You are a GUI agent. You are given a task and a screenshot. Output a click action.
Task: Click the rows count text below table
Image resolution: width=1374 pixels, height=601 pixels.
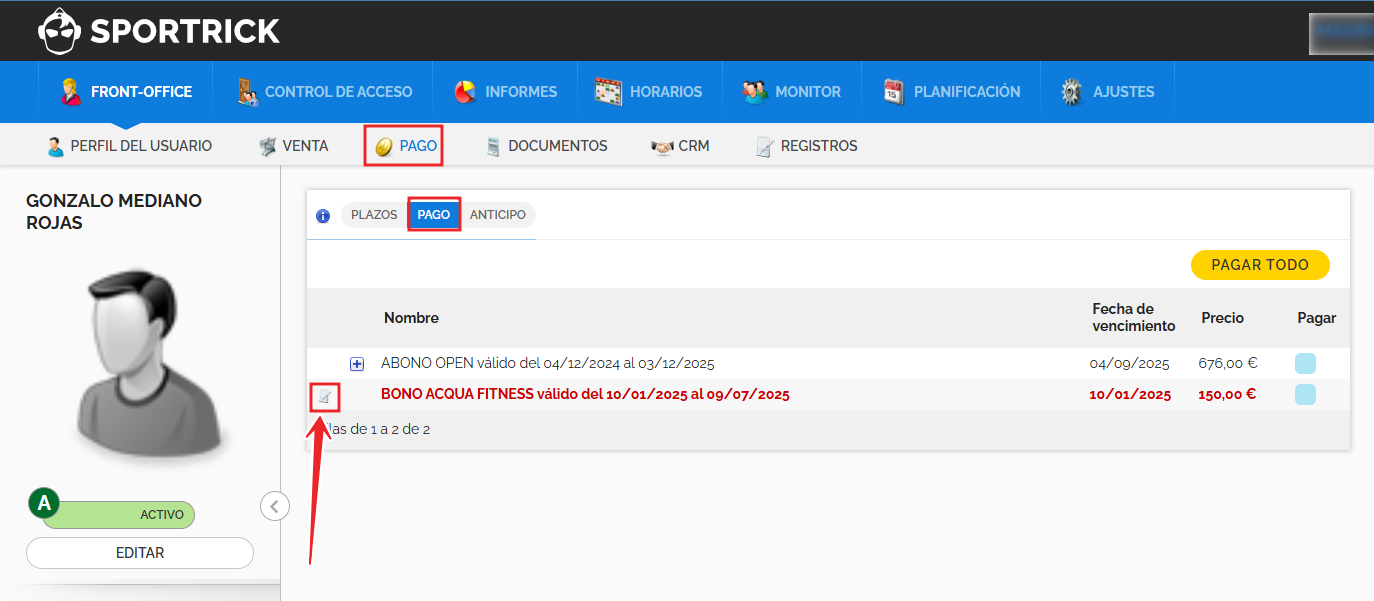click(373, 429)
